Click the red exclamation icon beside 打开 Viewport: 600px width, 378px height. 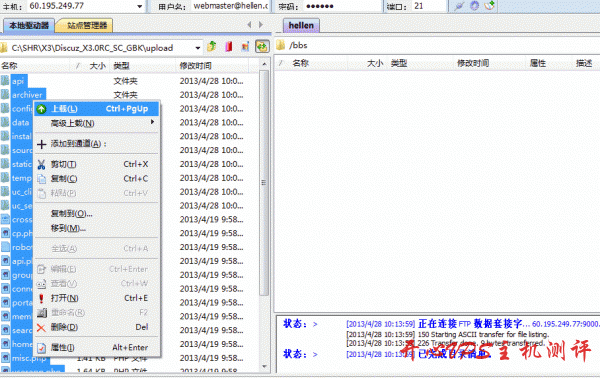click(41, 298)
